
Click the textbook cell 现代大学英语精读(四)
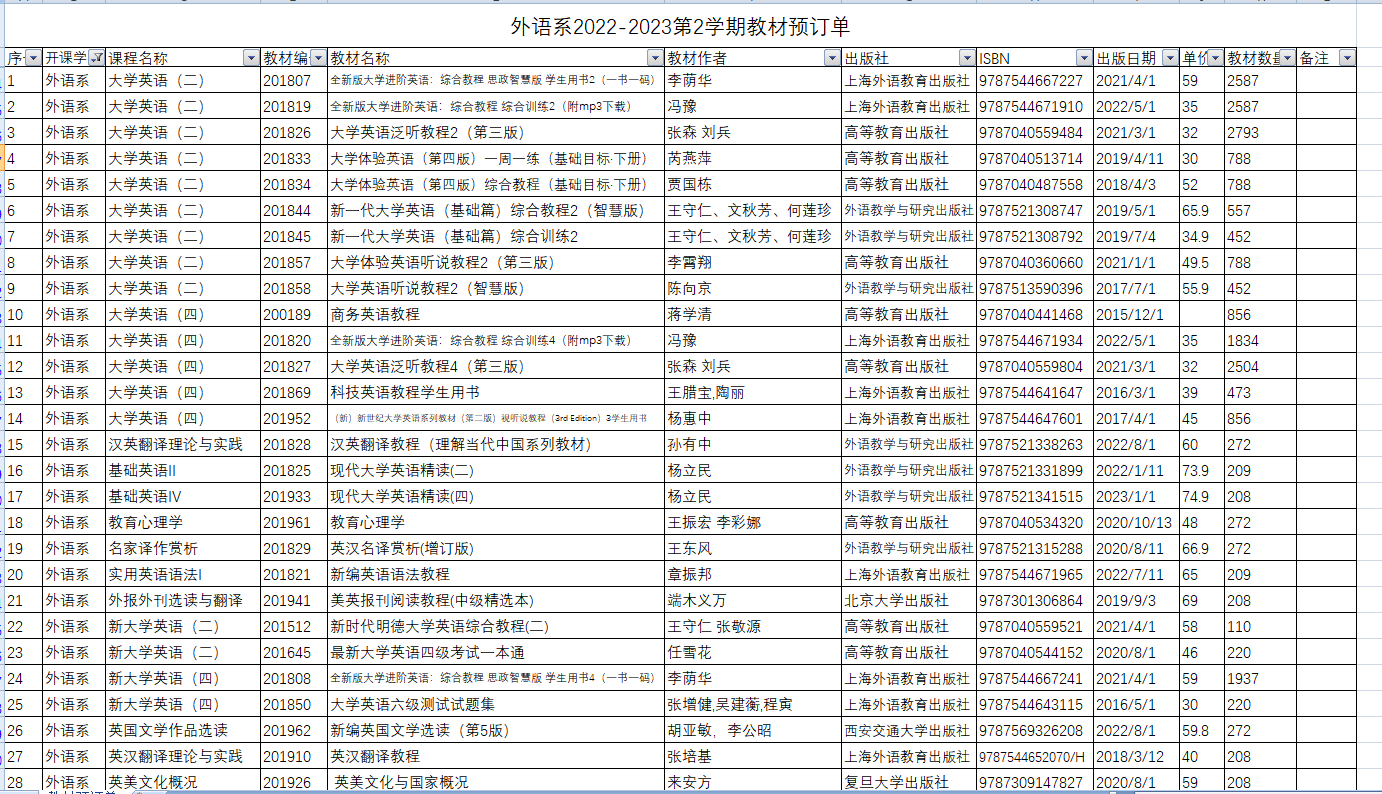[496, 496]
